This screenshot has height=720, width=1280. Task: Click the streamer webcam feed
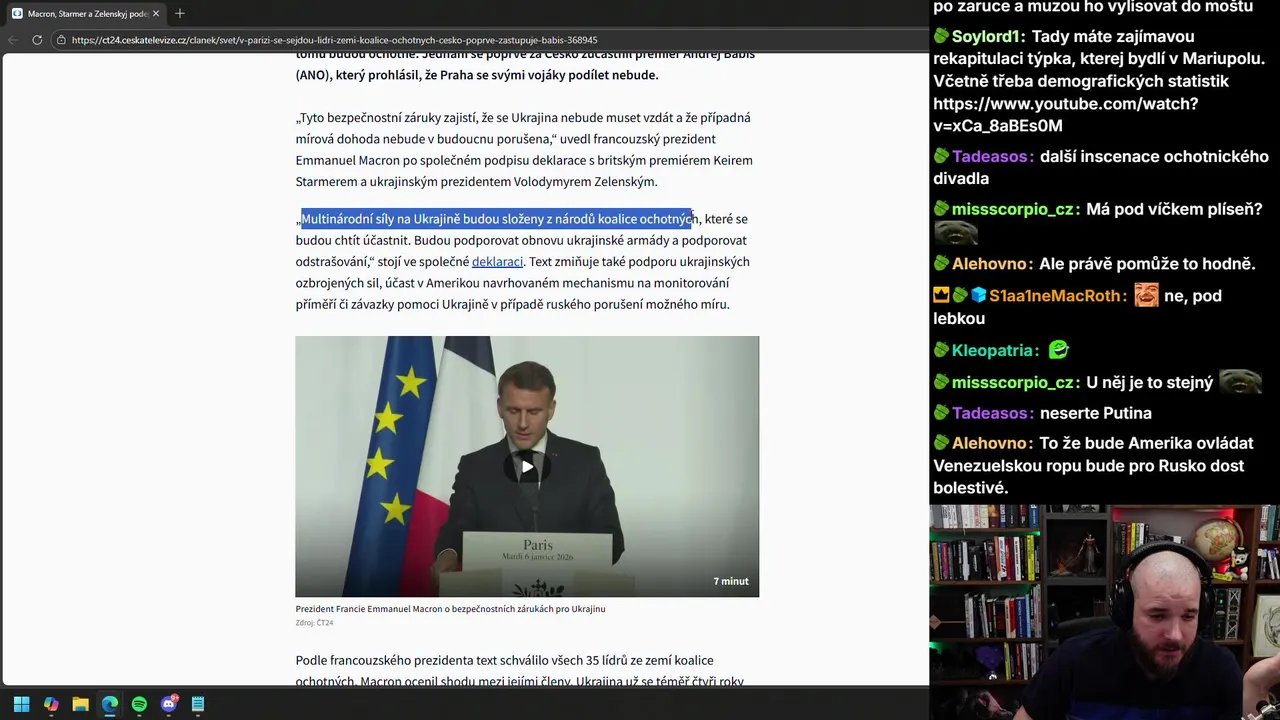(1105, 612)
